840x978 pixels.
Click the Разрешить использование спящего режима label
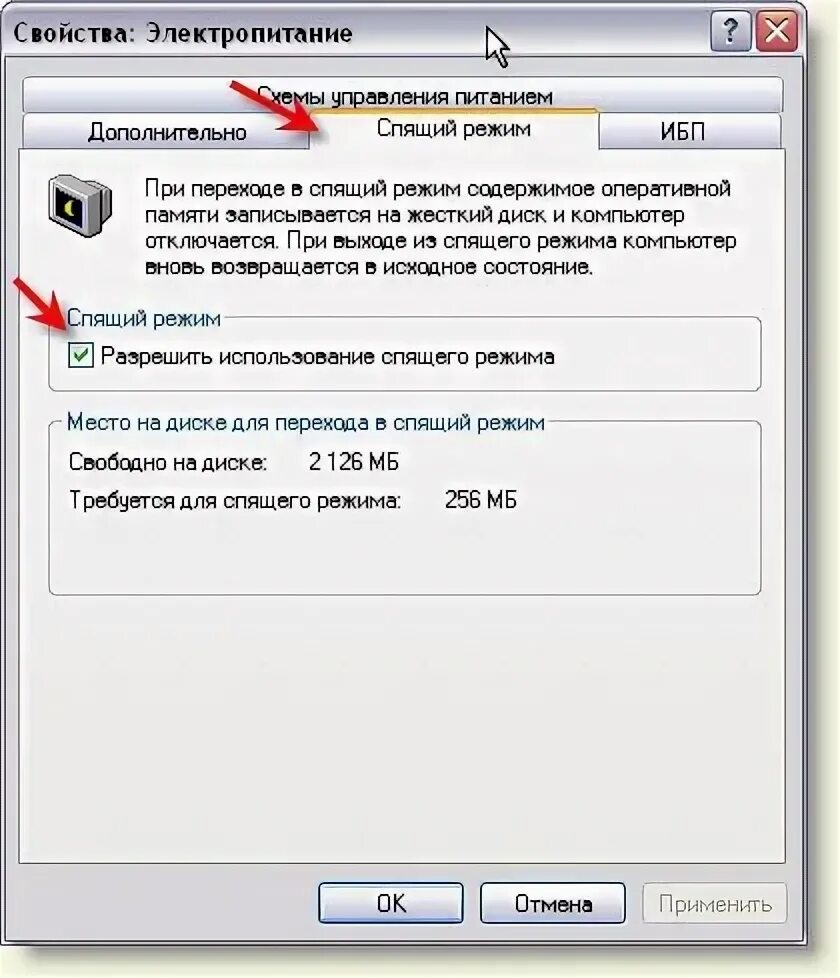[x=327, y=356]
